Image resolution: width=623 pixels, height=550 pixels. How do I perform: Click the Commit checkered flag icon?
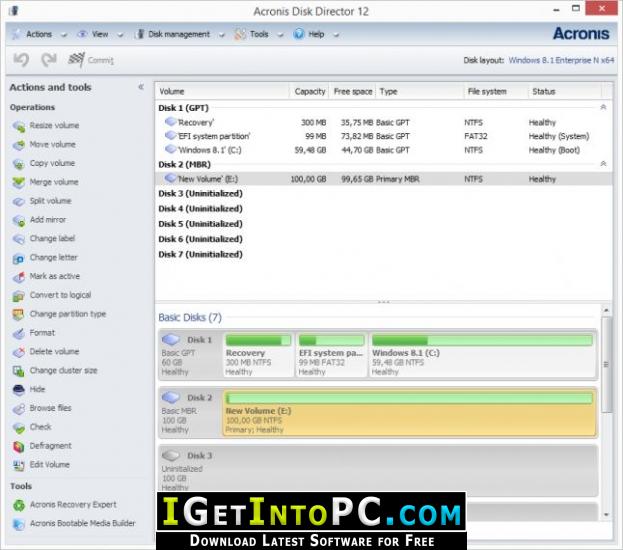tap(76, 60)
